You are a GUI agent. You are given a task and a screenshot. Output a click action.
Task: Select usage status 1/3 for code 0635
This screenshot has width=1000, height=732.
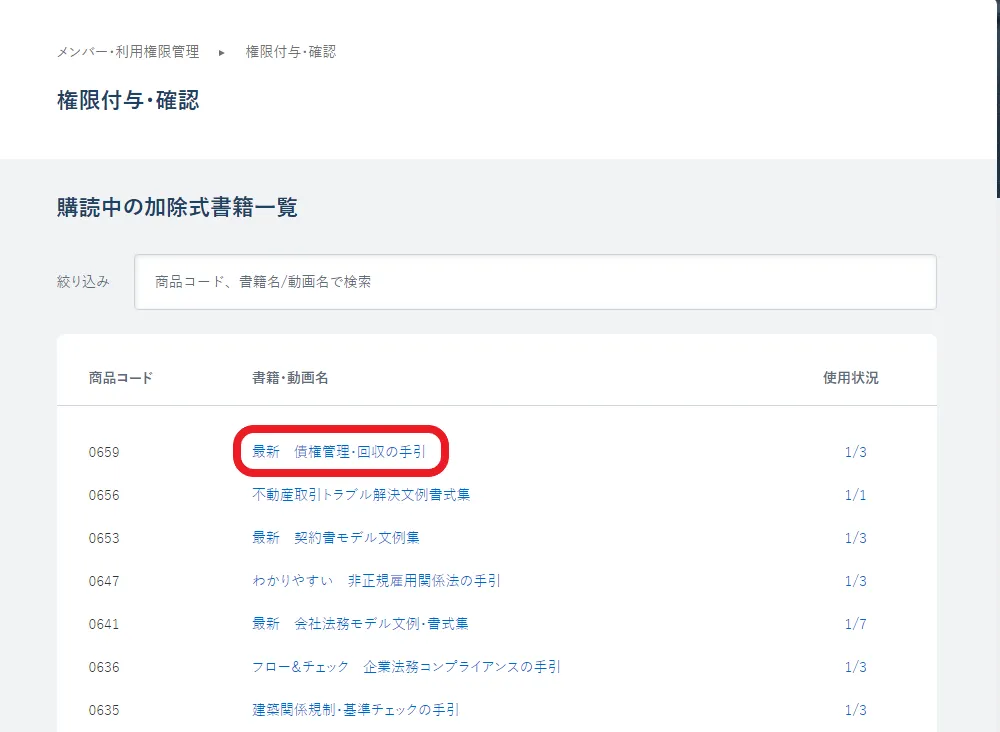pos(855,710)
